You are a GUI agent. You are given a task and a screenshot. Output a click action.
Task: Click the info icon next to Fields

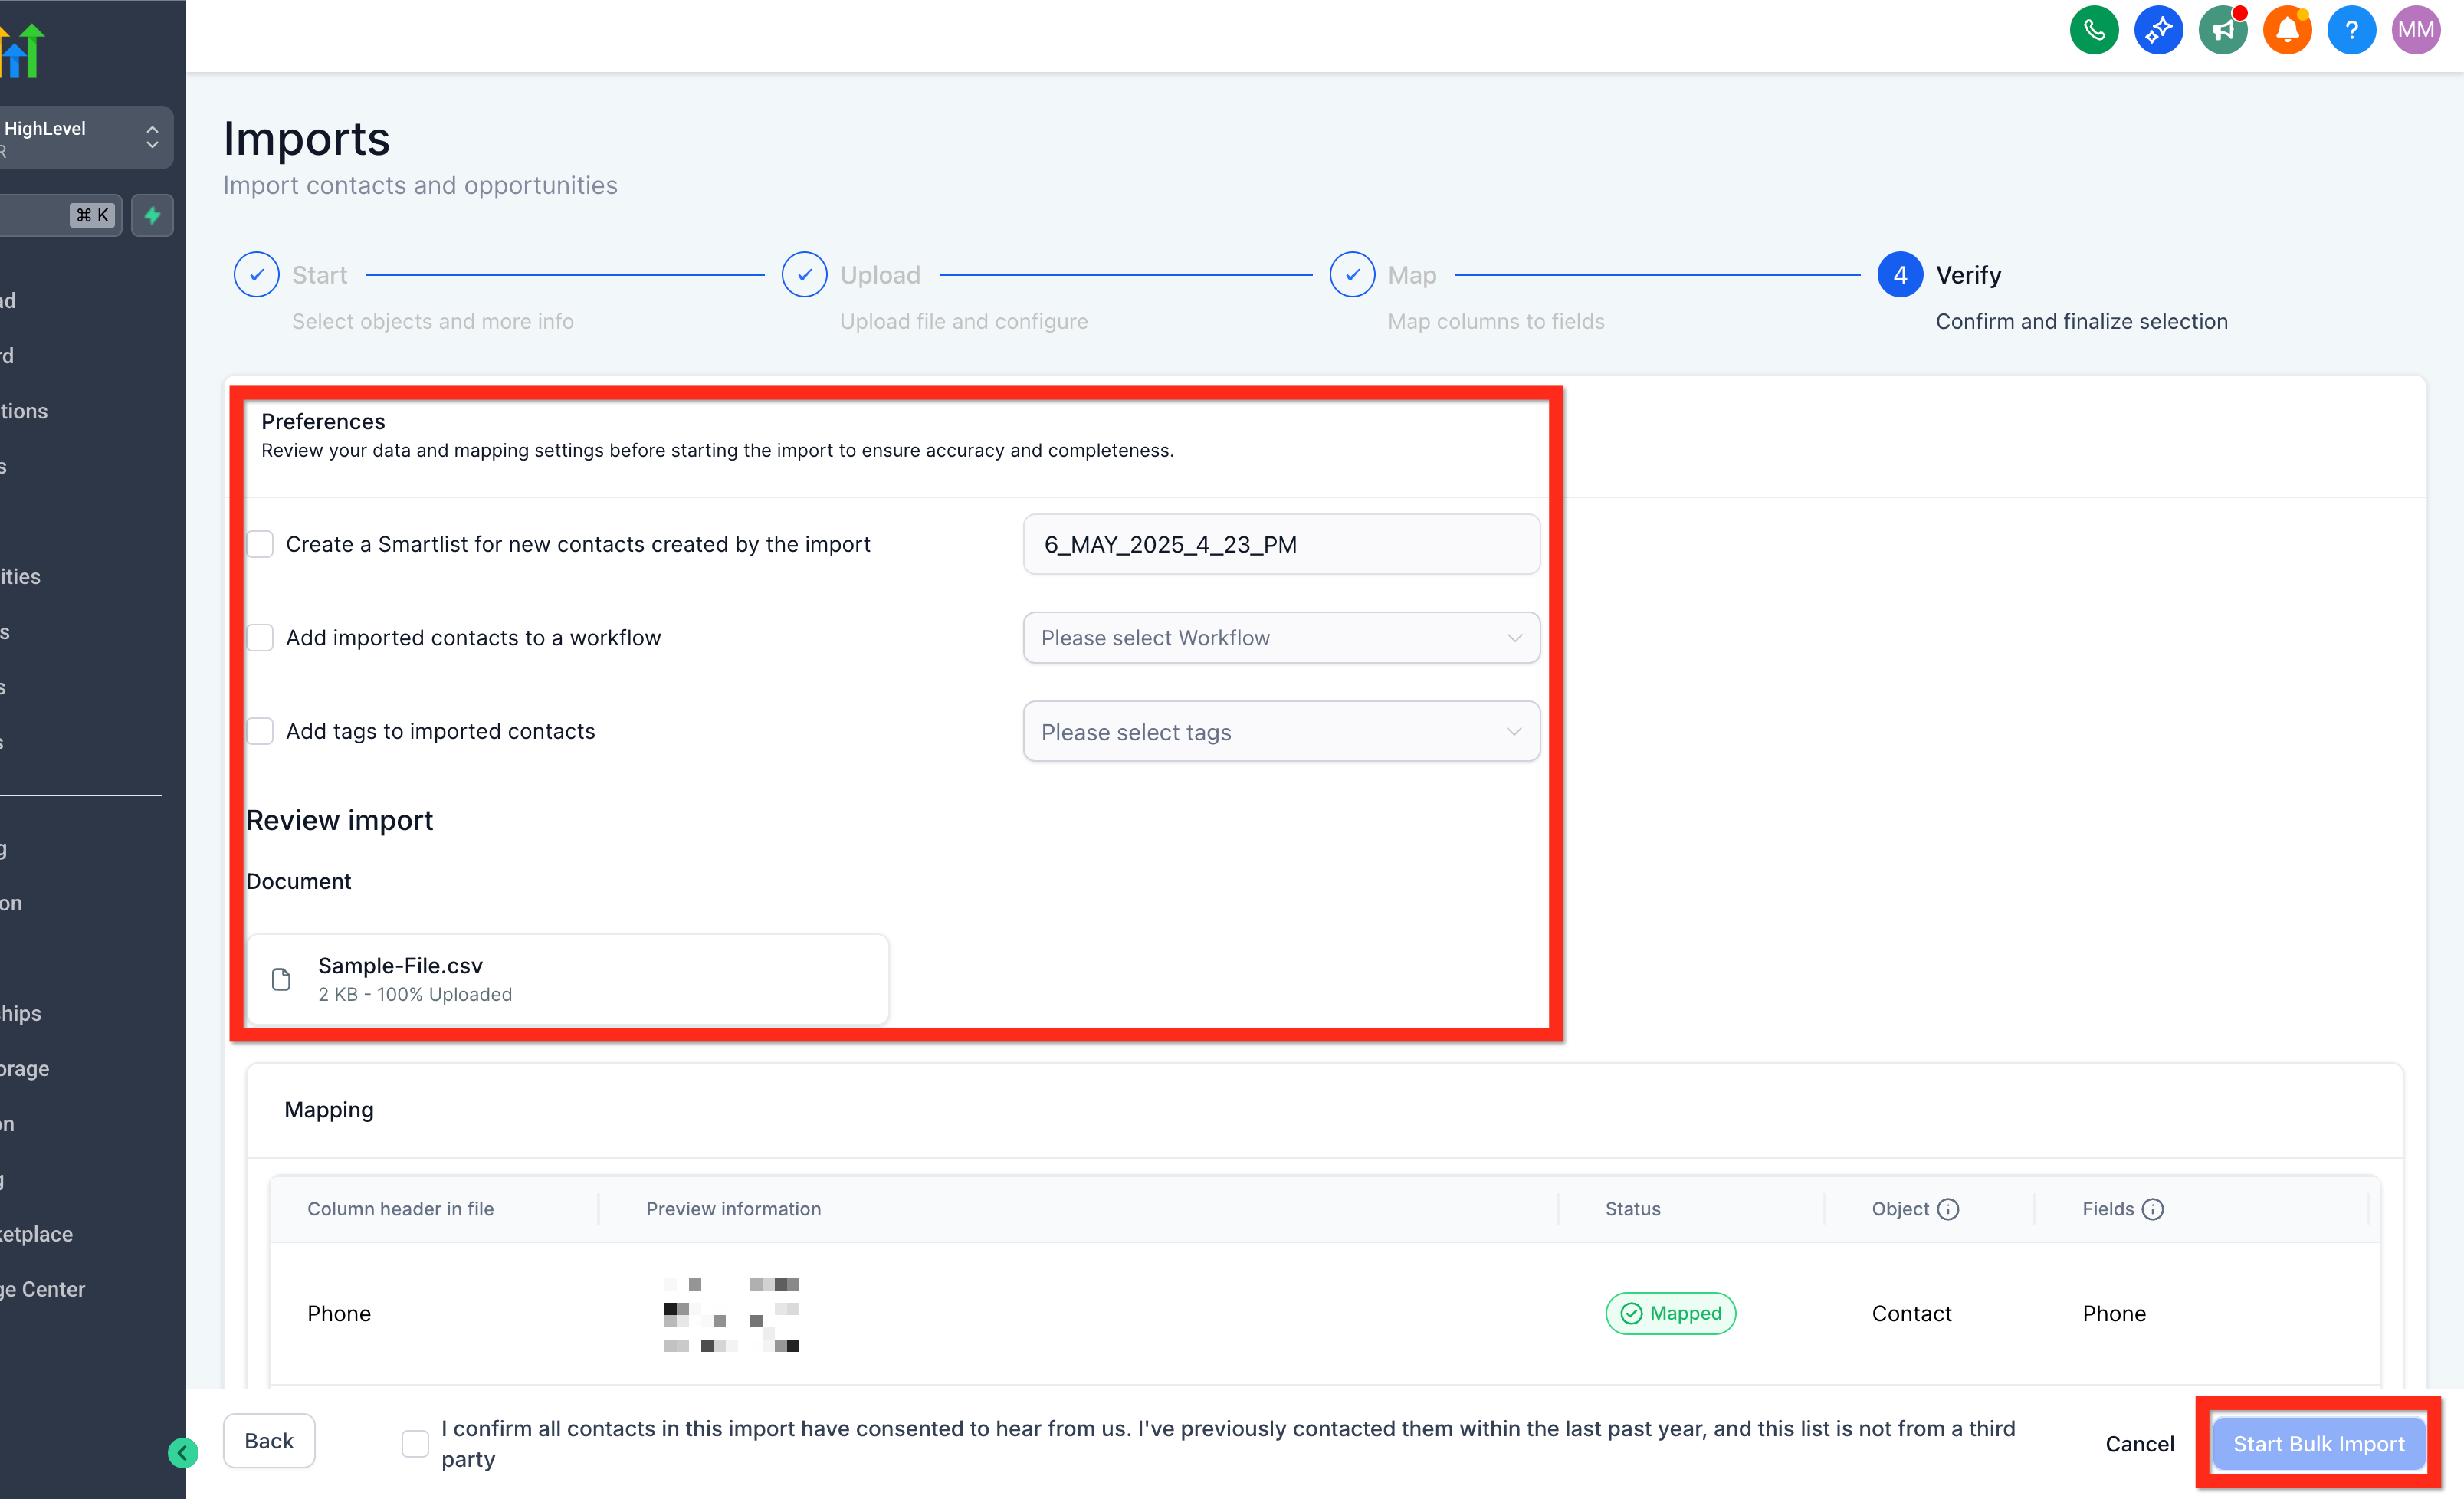coord(2153,1209)
